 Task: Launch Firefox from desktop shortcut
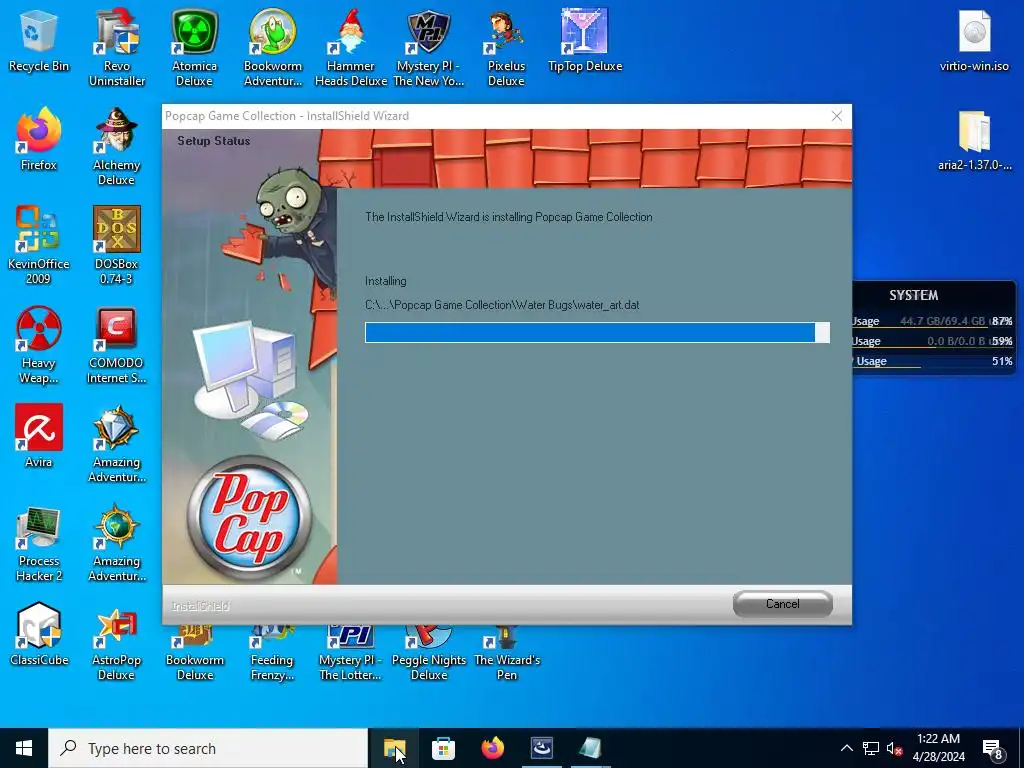[39, 139]
